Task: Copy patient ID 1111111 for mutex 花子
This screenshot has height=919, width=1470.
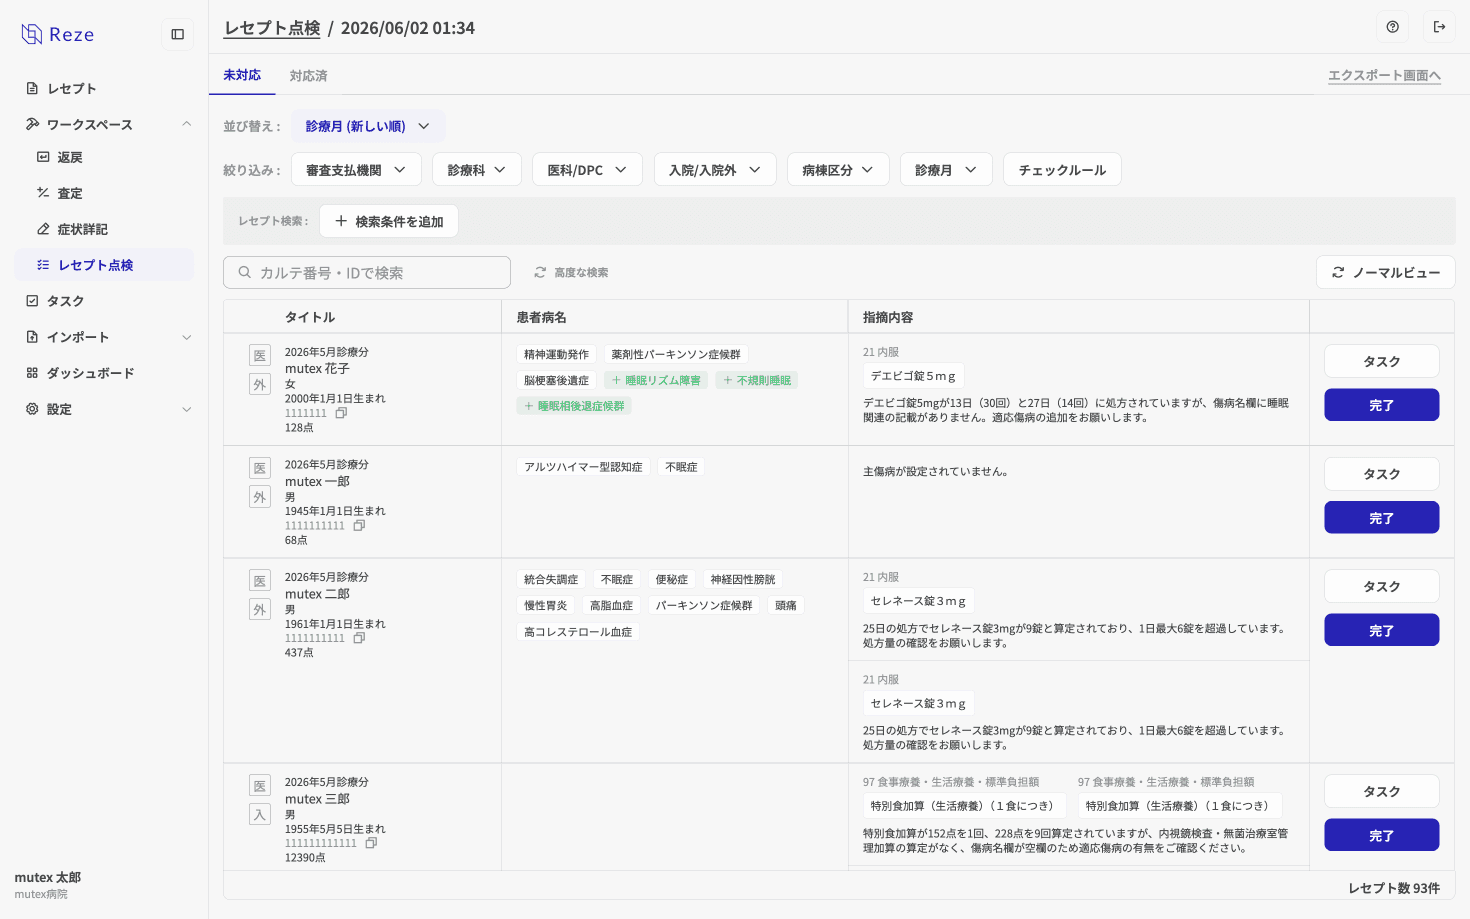Action: (341, 413)
